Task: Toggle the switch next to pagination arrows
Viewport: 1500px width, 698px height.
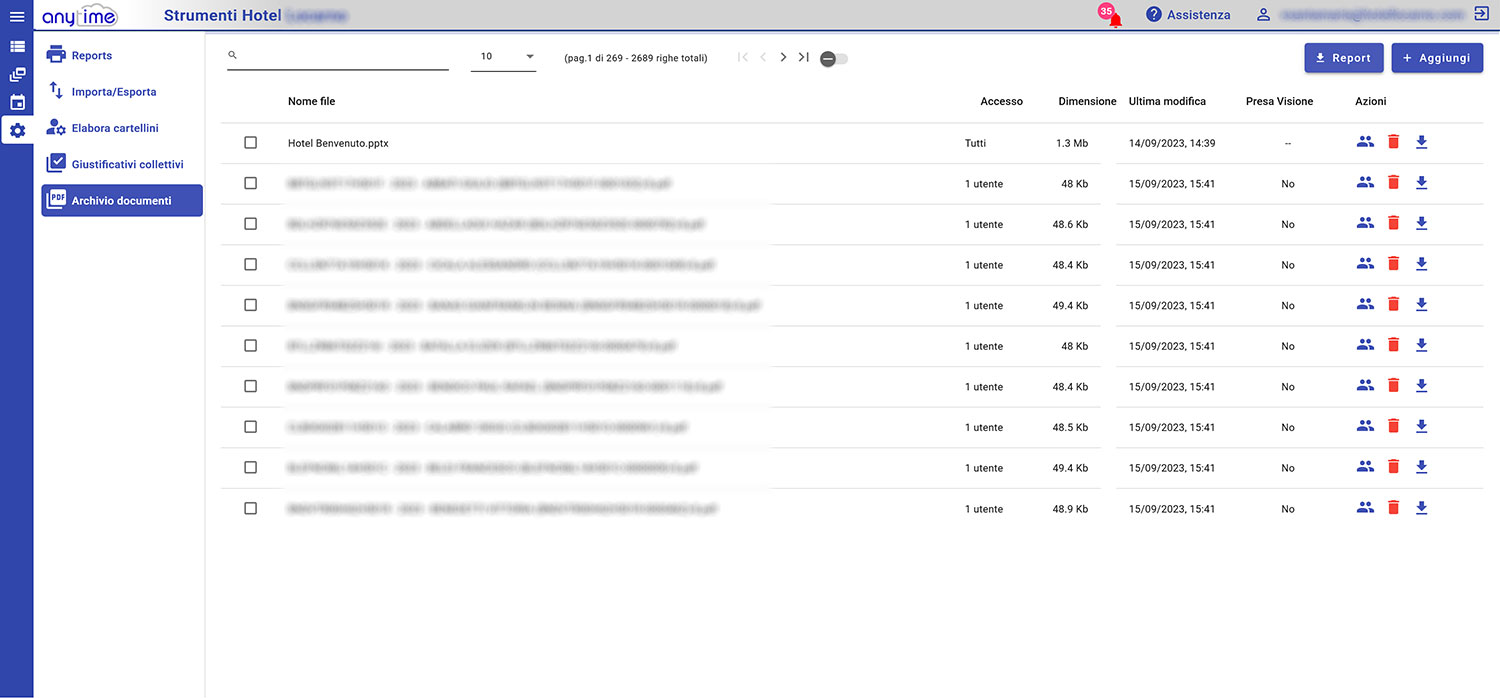Action: [833, 59]
